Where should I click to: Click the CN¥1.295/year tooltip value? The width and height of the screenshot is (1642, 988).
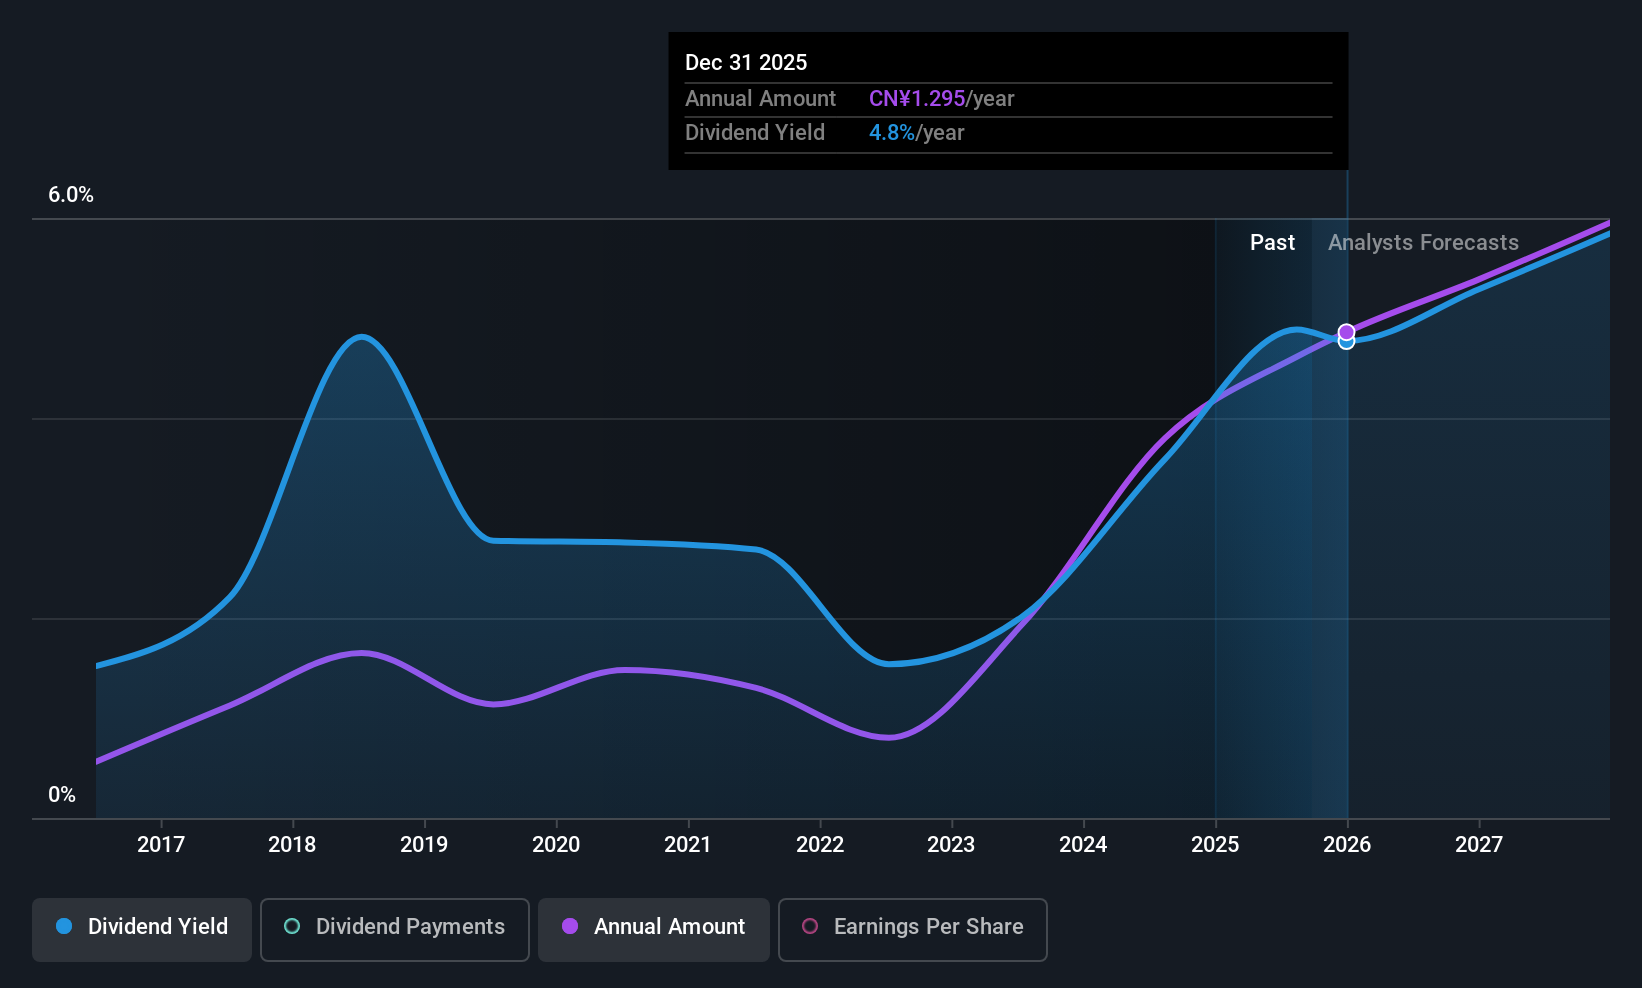coord(942,99)
